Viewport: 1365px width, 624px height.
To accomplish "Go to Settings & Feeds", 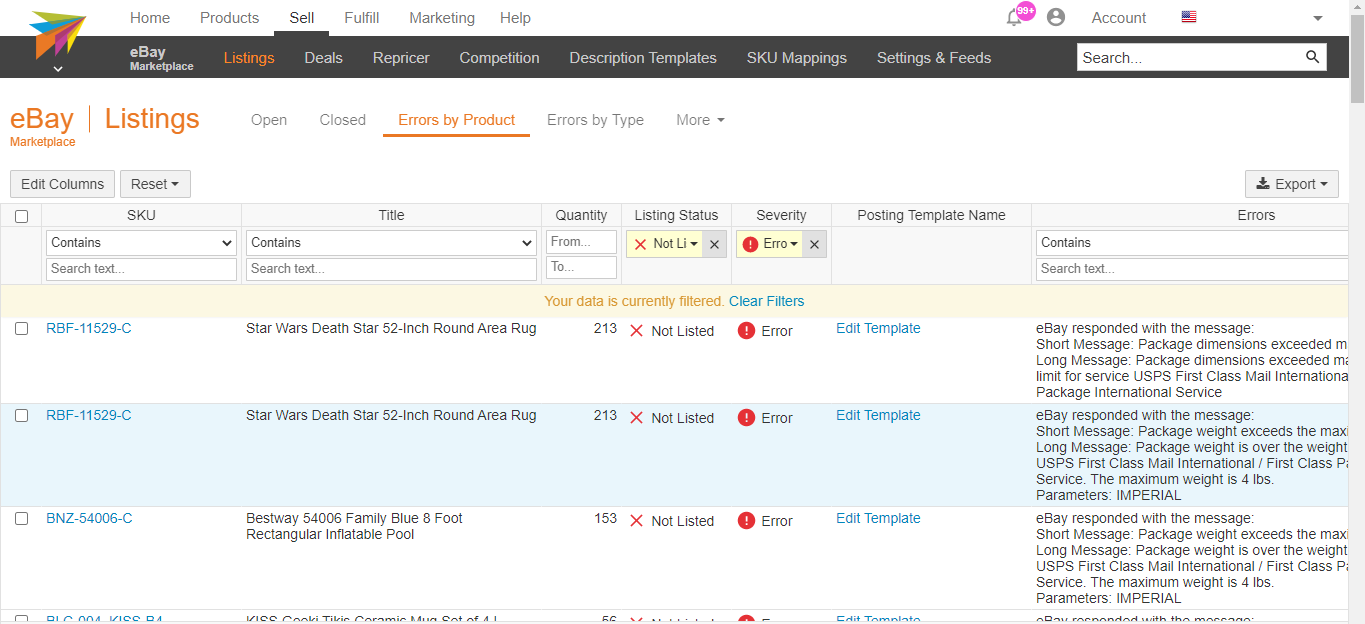I will coord(934,58).
